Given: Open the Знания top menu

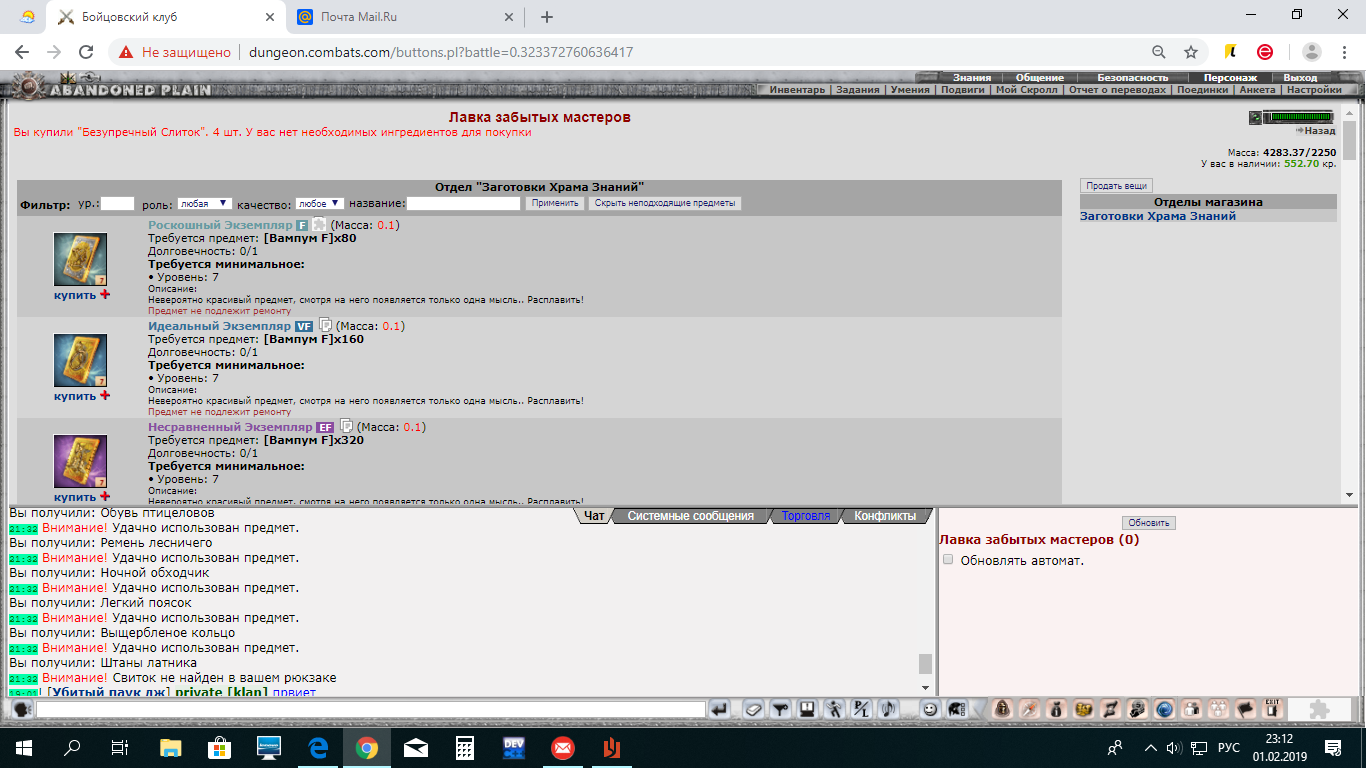Looking at the screenshot, I should [x=972, y=77].
